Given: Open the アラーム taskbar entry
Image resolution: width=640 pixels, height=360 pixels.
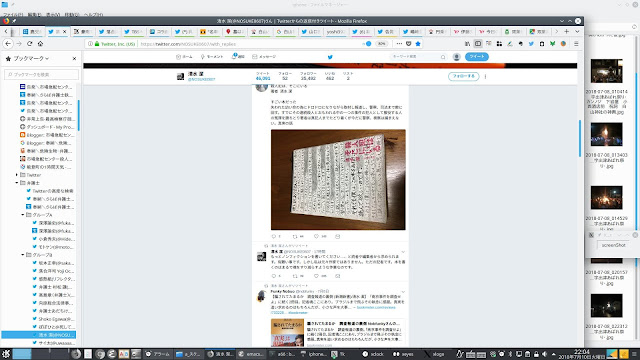Looking at the screenshot, I should click(158, 354).
